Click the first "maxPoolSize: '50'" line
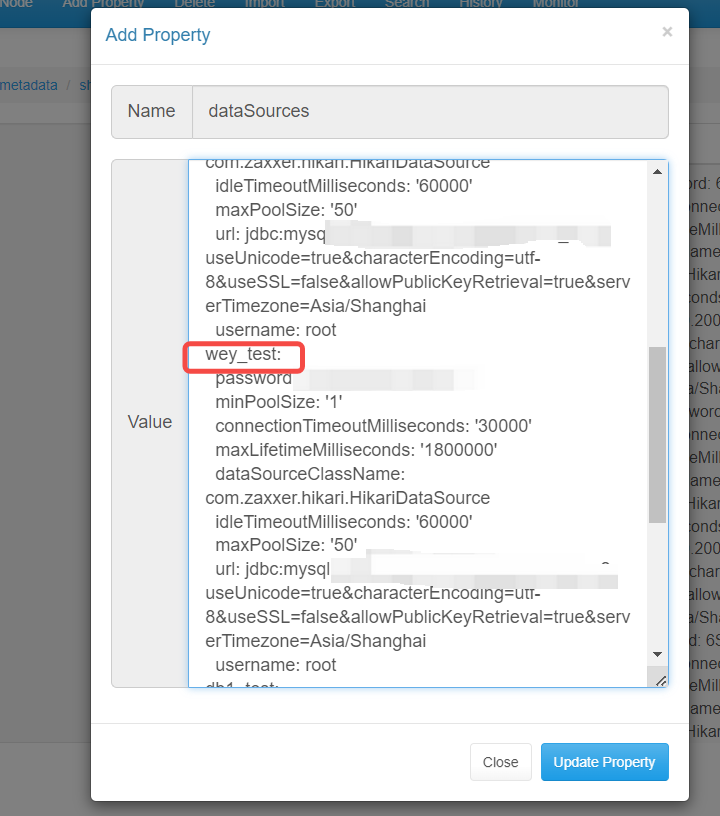Viewport: 720px width, 816px height. 286,210
